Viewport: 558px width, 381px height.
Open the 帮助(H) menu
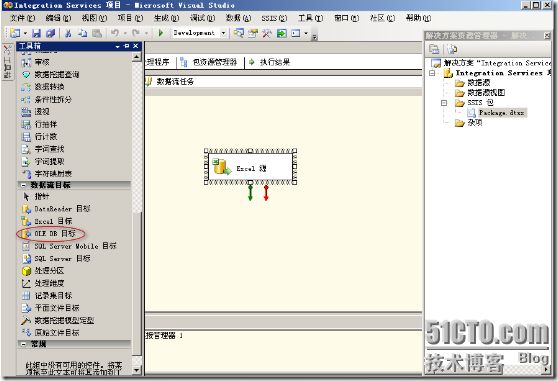(418, 18)
